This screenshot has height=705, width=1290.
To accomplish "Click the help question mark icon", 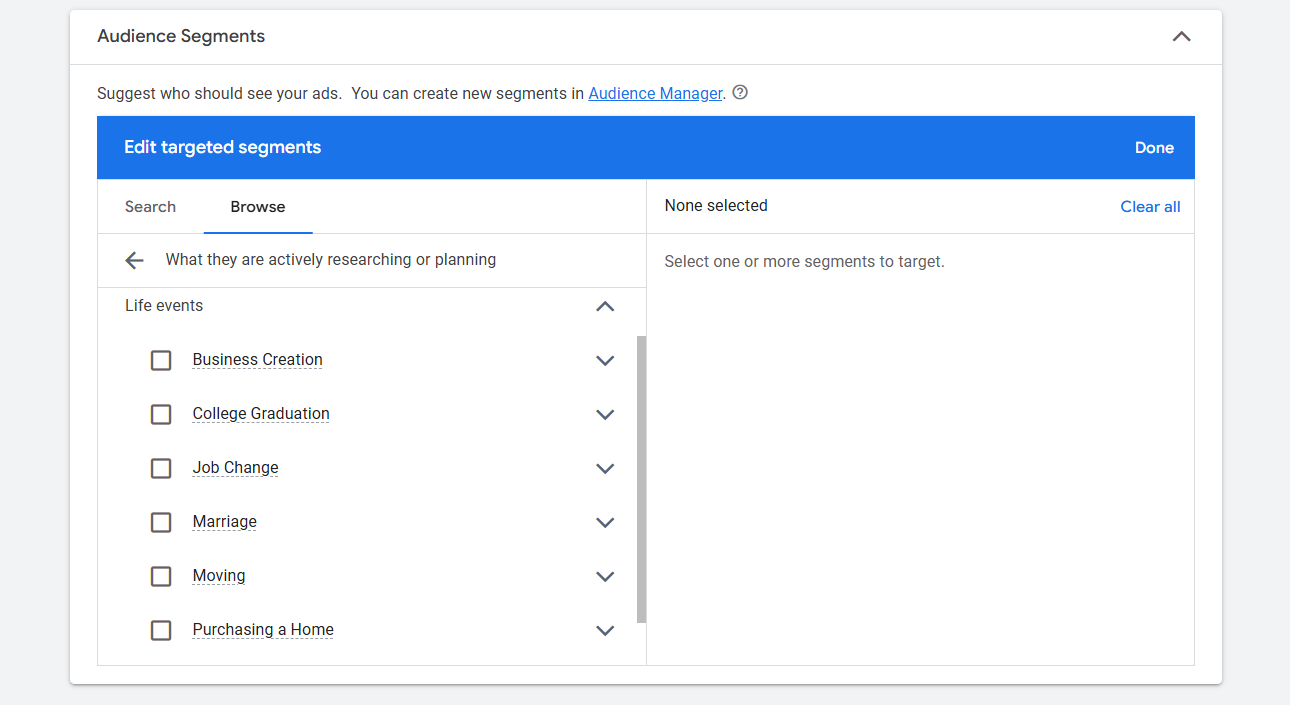I will [x=740, y=93].
